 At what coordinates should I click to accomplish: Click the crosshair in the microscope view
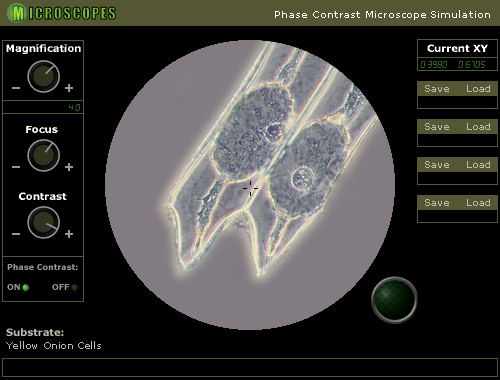(x=250, y=188)
